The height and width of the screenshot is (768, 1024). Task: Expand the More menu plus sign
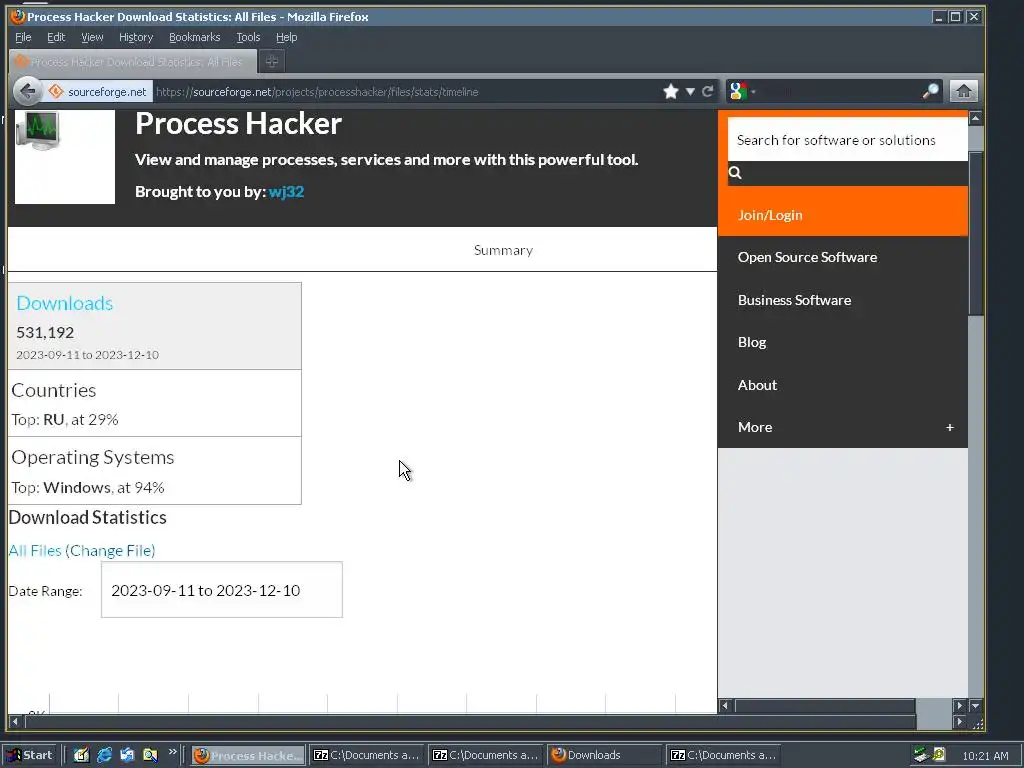point(950,427)
